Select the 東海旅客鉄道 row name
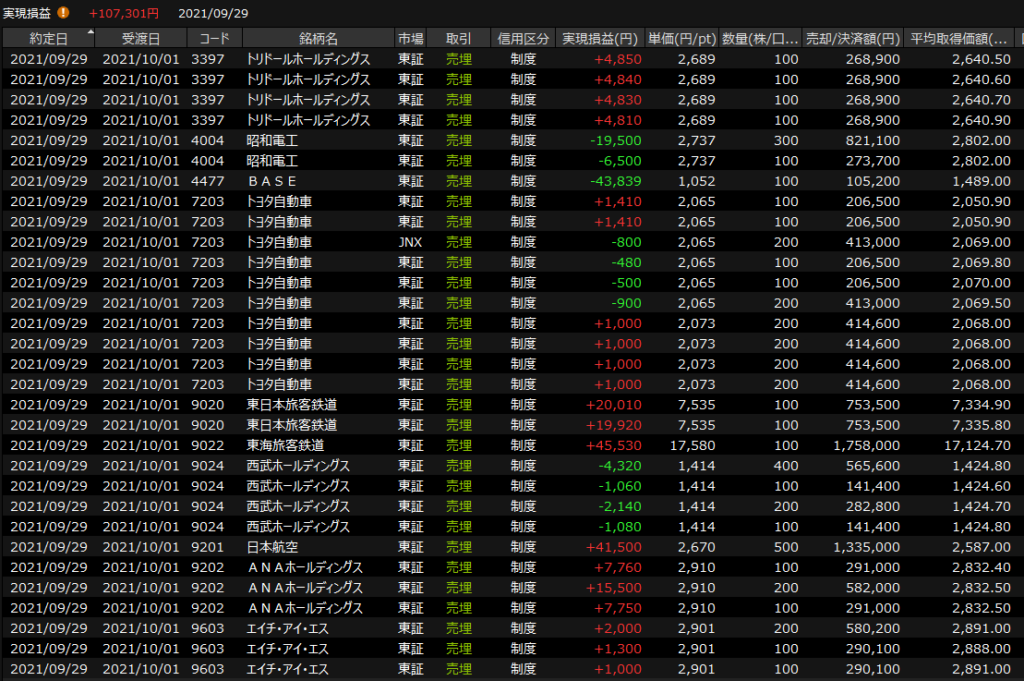 click(x=285, y=445)
